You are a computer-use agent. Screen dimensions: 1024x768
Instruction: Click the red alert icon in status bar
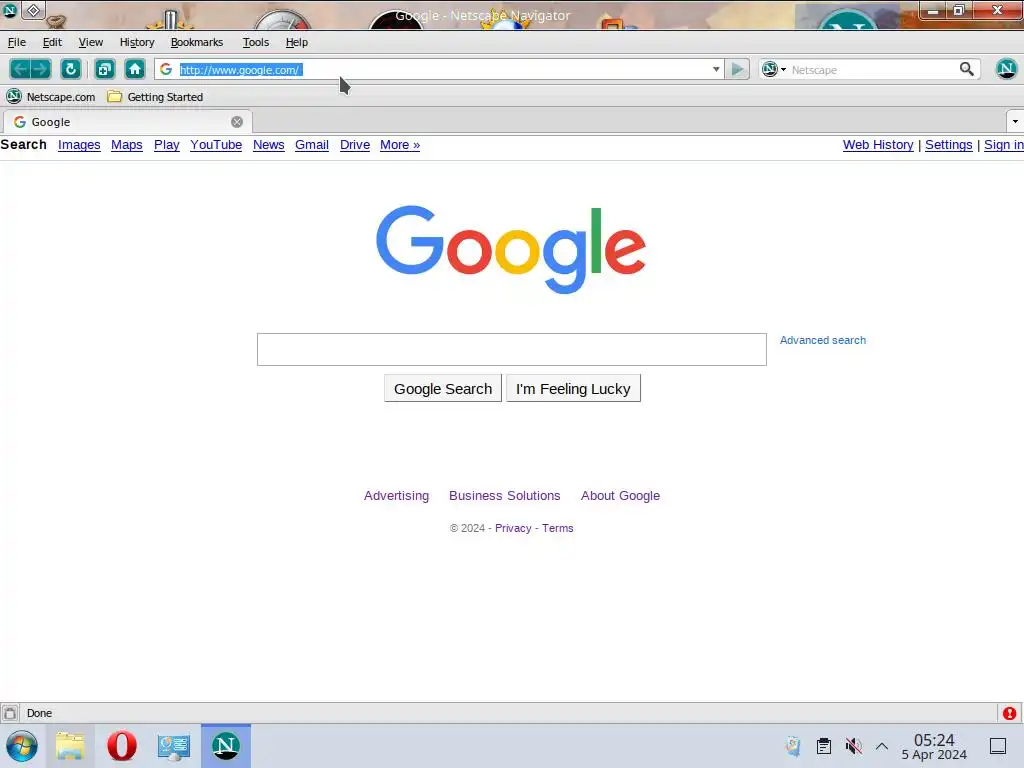coord(1010,713)
